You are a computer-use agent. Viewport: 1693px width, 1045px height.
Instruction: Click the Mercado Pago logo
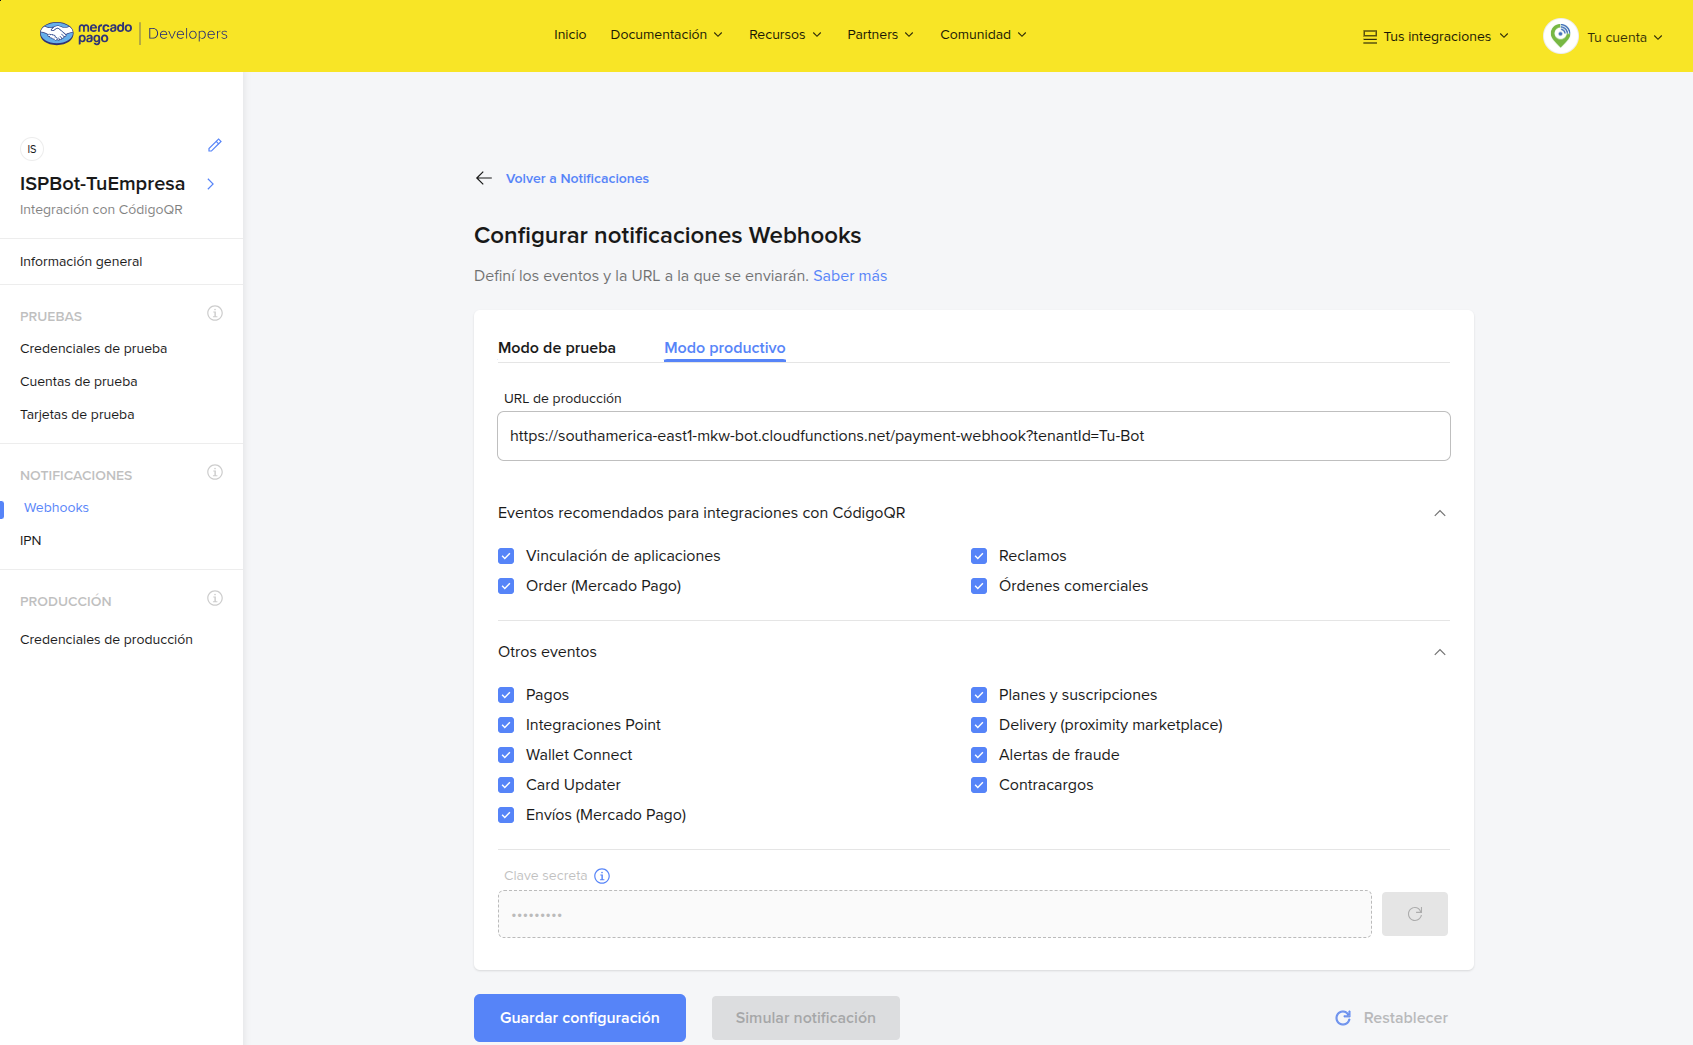(86, 34)
